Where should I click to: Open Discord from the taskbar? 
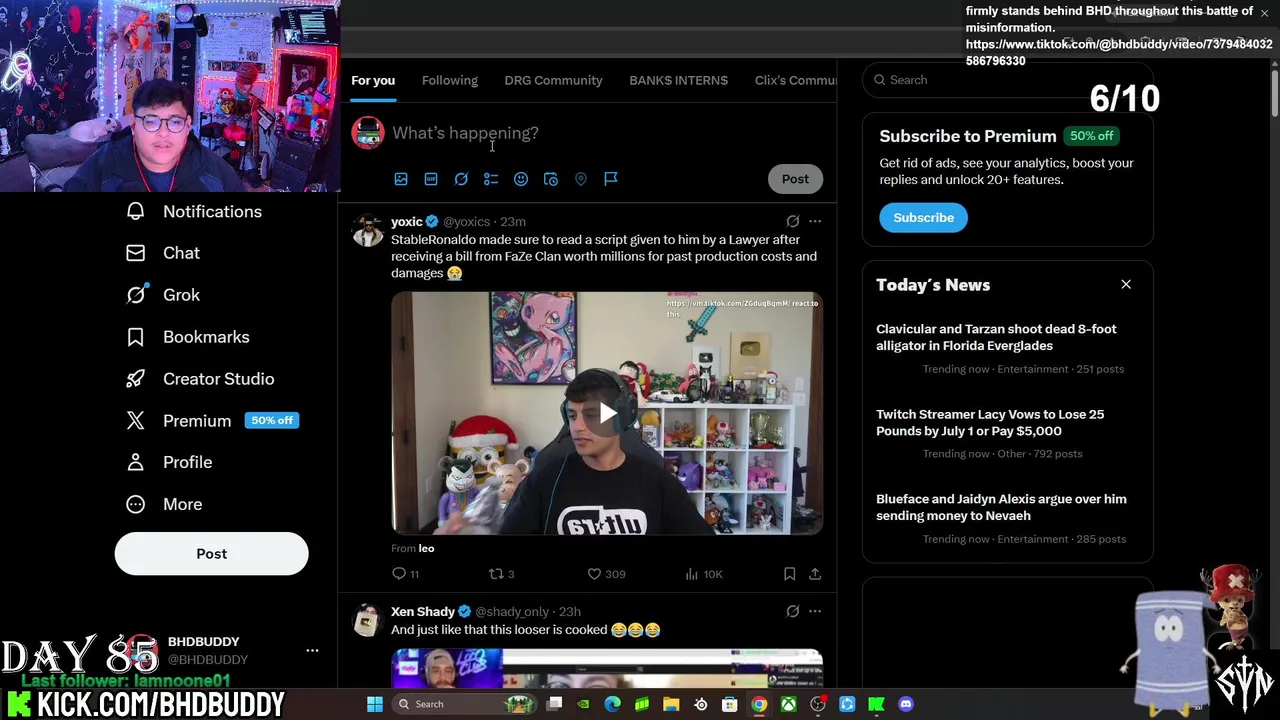906,704
